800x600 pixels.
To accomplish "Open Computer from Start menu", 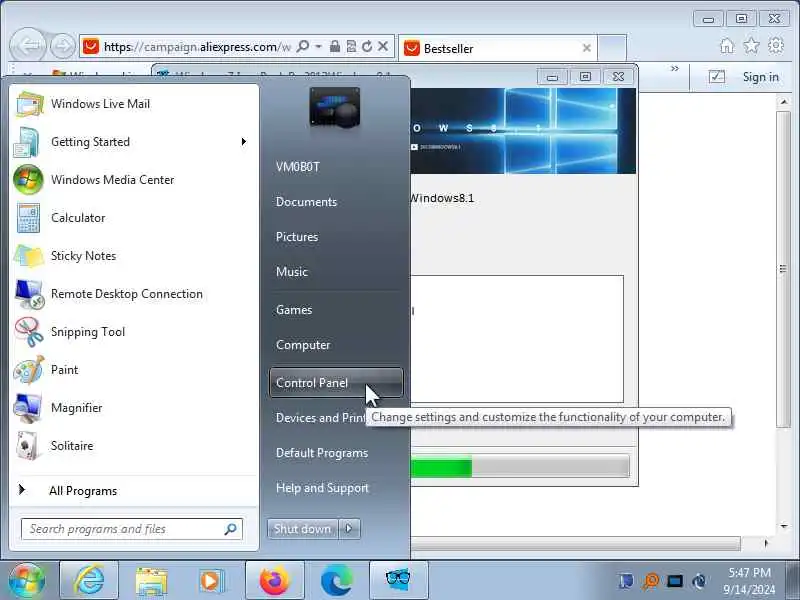I will pyautogui.click(x=303, y=345).
